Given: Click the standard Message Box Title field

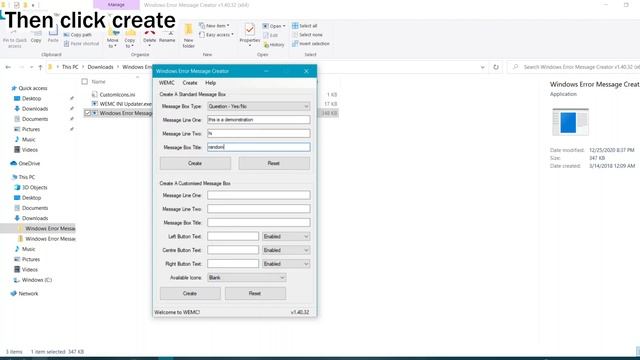Looking at the screenshot, I should coord(258,147).
